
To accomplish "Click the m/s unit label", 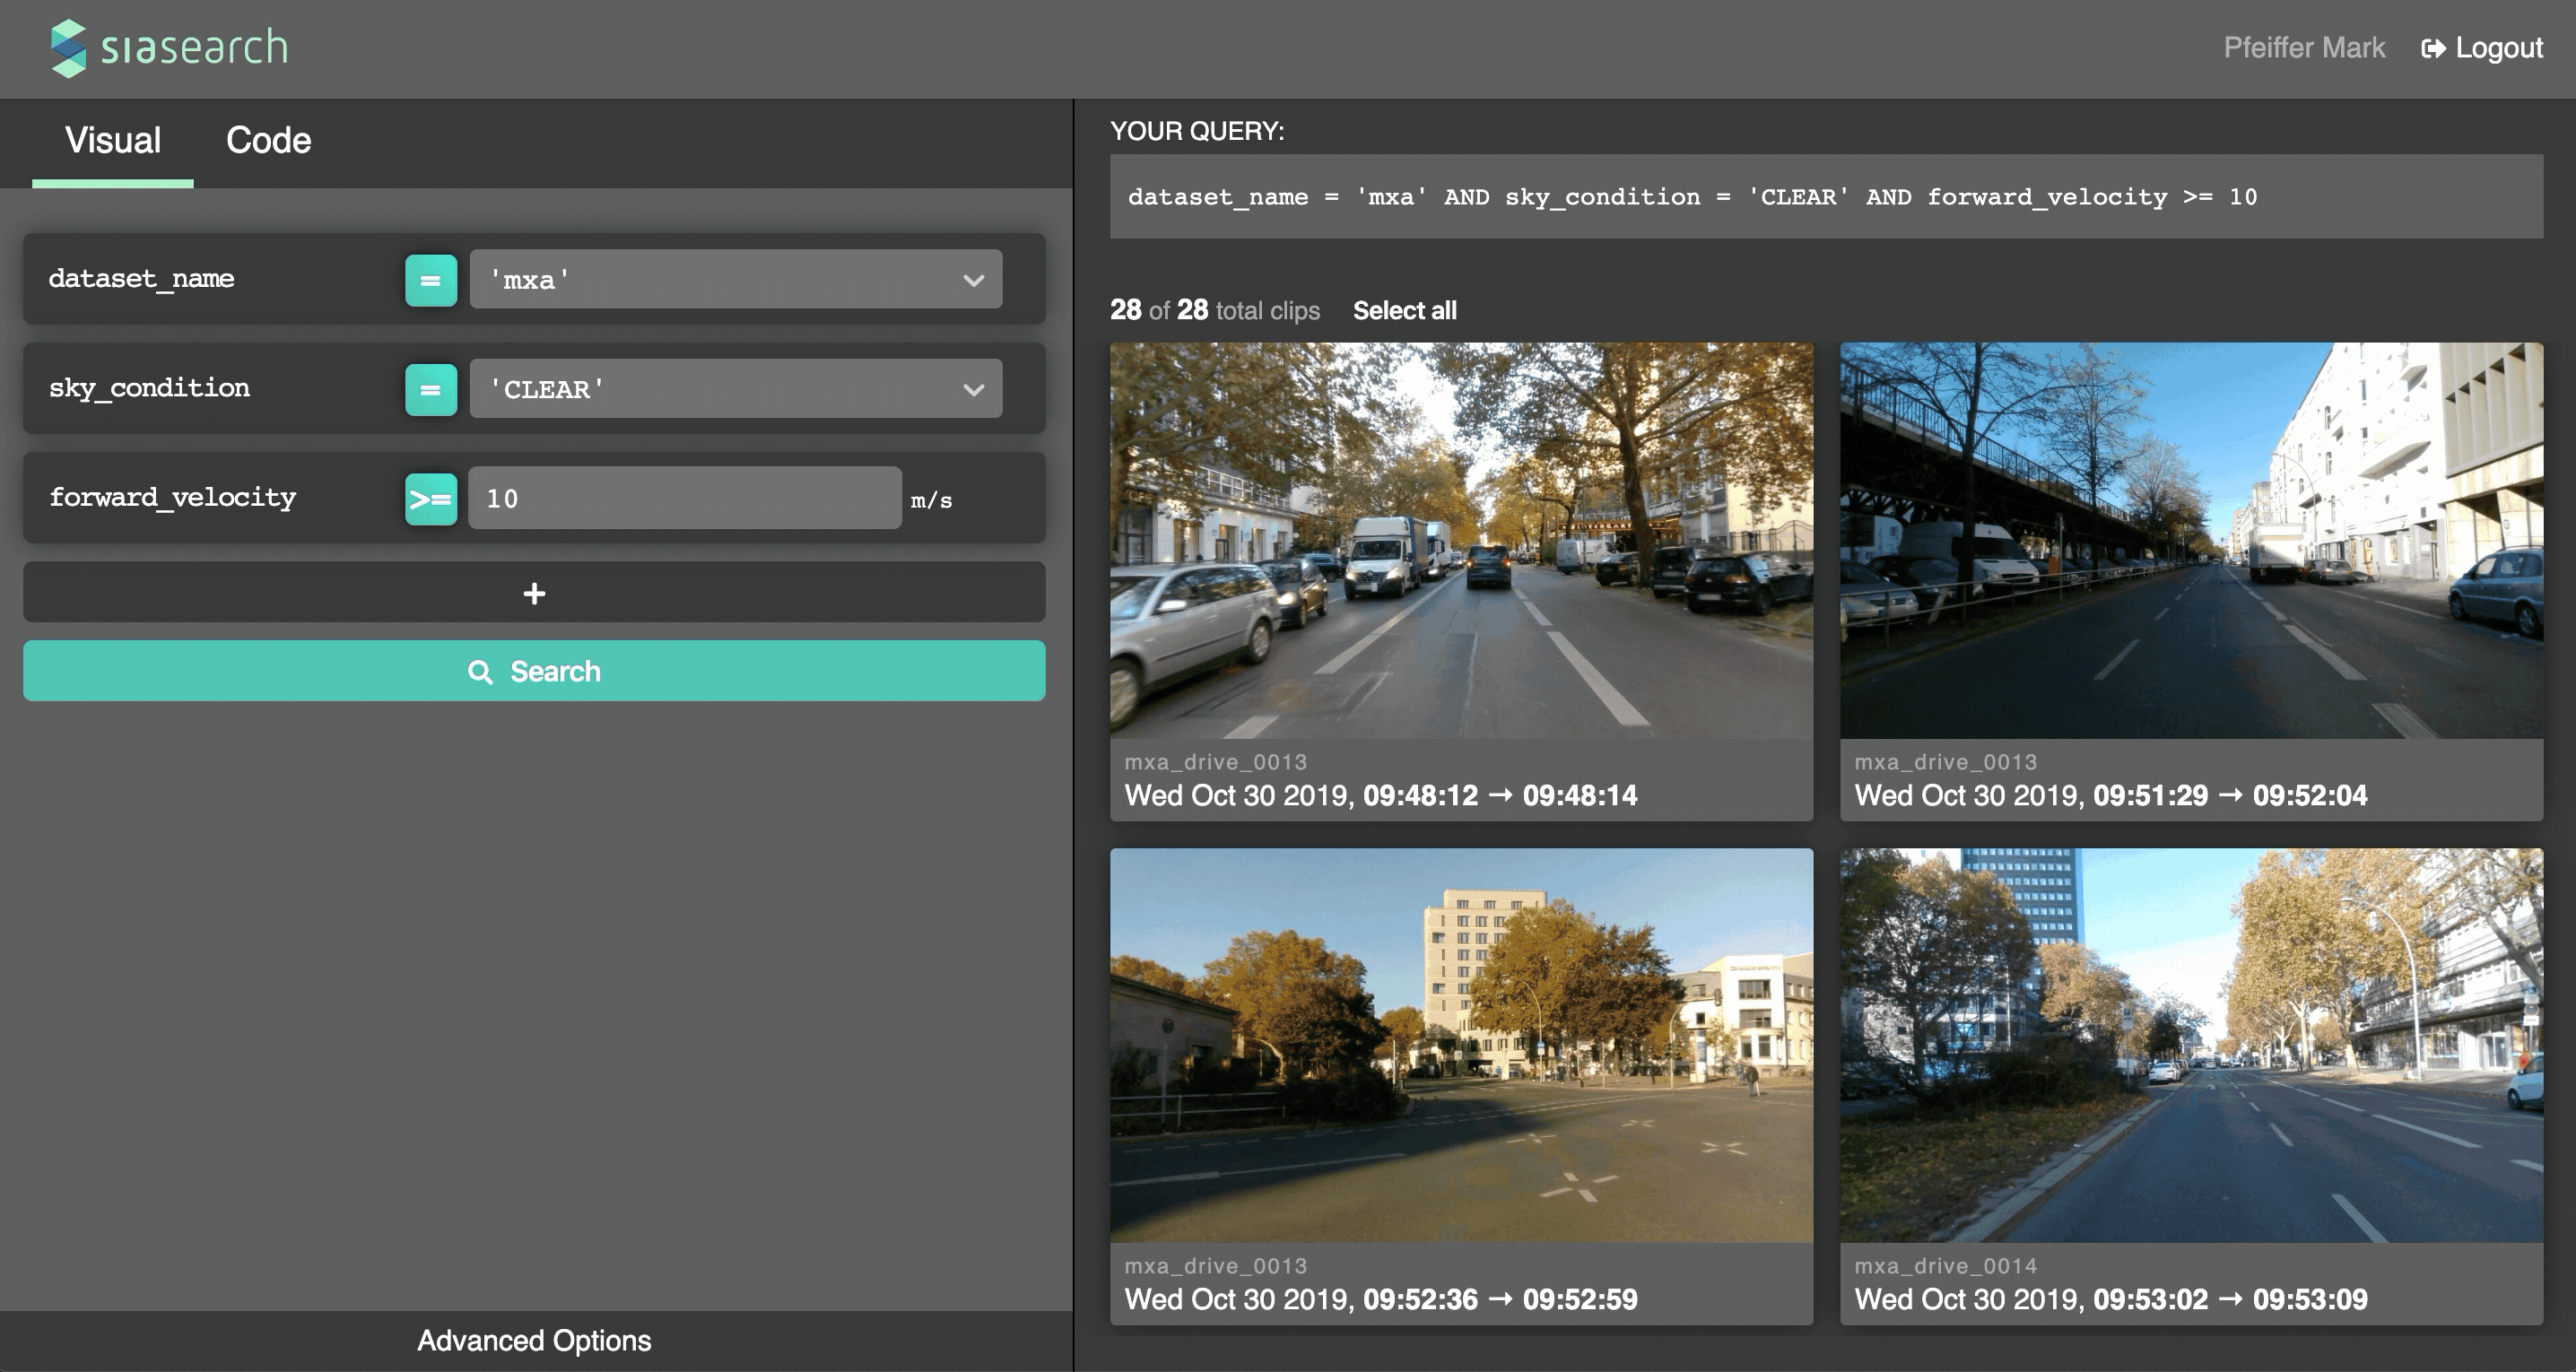I will coord(931,500).
